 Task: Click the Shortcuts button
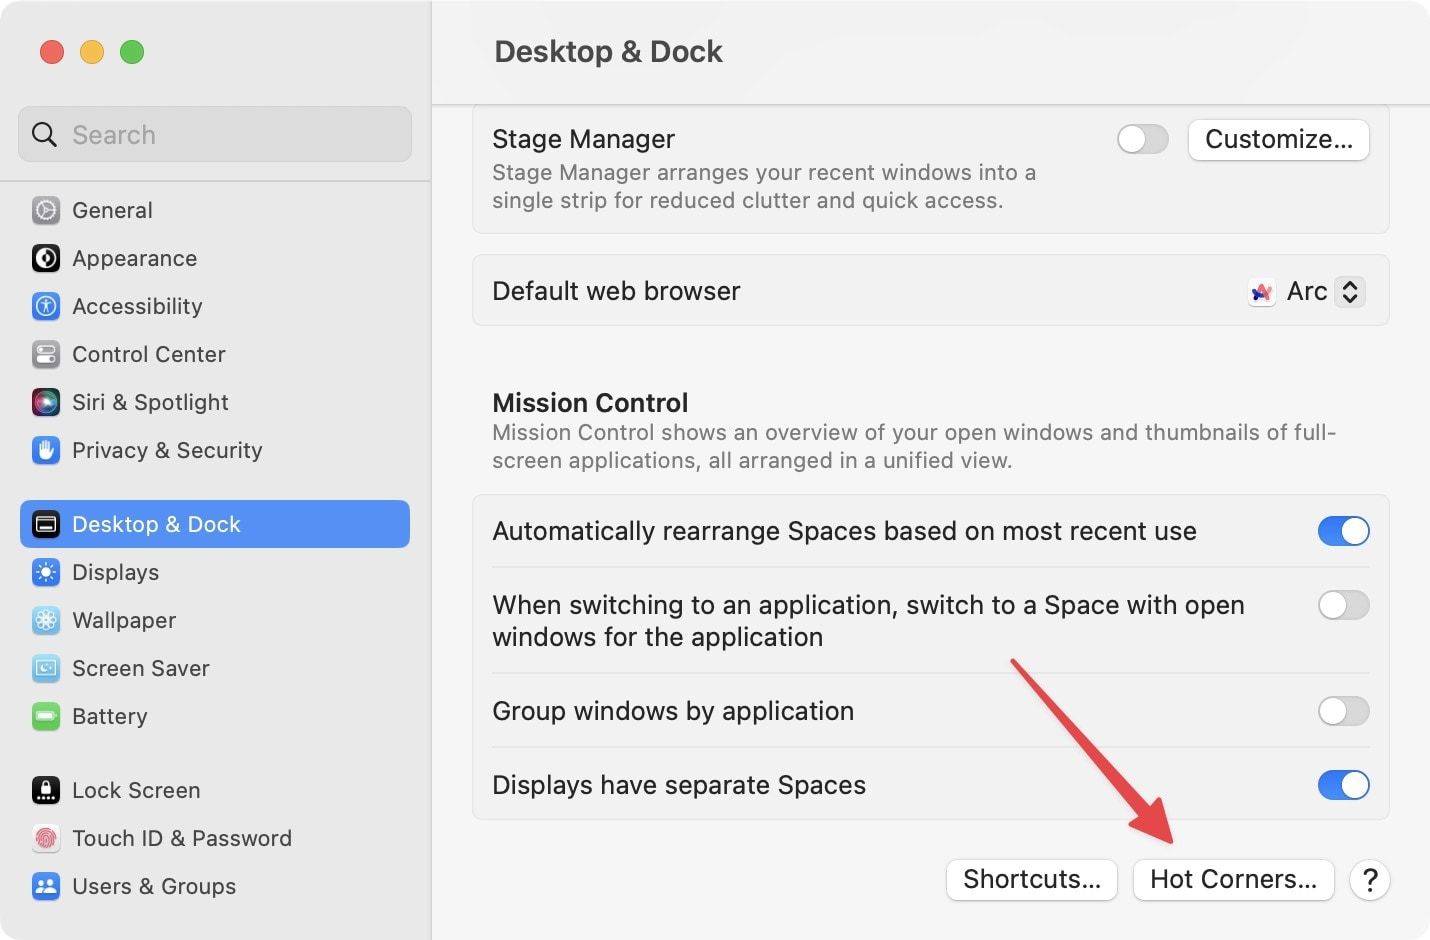pyautogui.click(x=1031, y=880)
